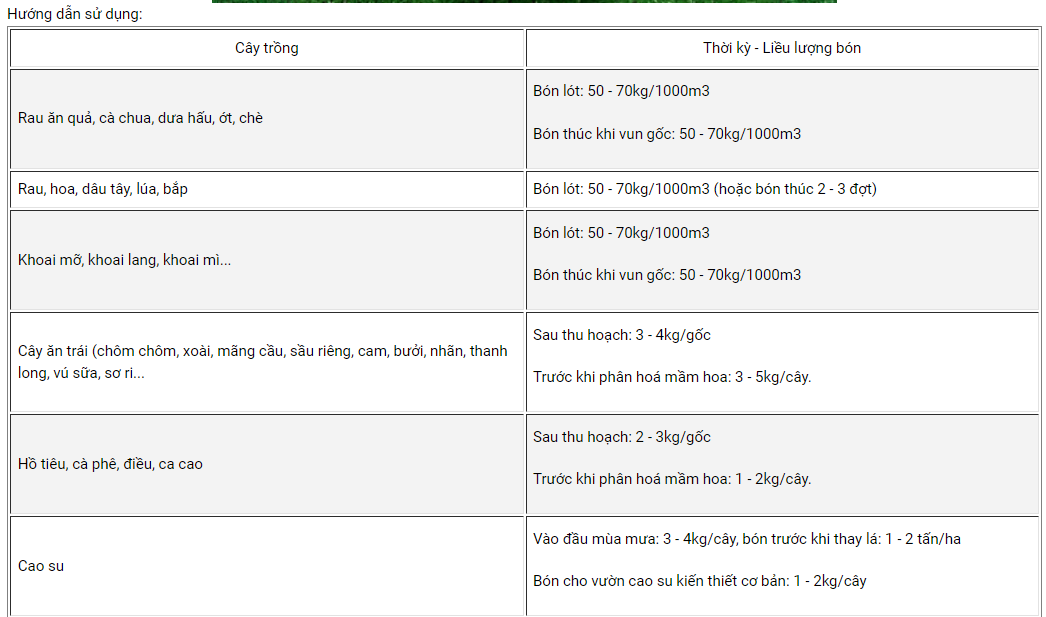Viewport: 1046px width, 617px height.
Task: Click 'Sau thu hoạch: 2 - 3kg/gốc' text
Action: [622, 437]
